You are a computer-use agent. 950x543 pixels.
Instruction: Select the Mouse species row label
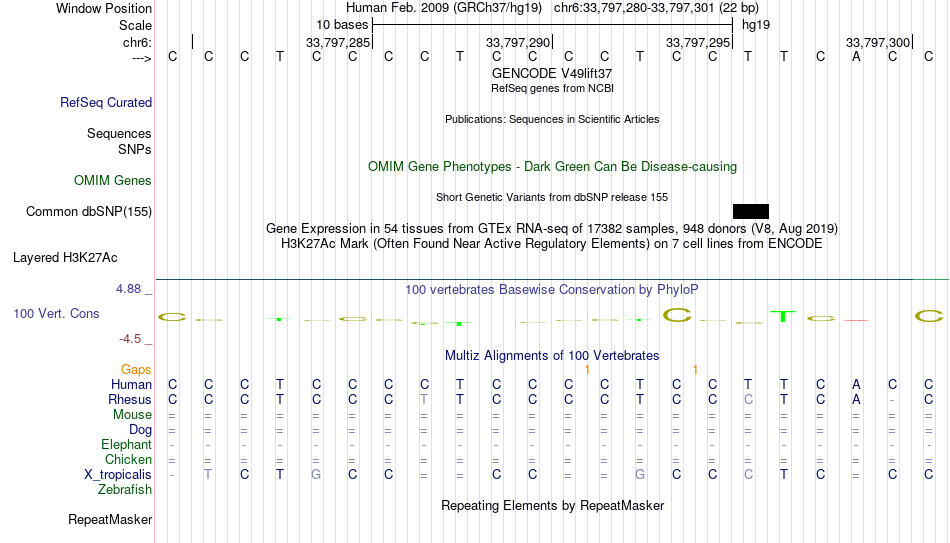point(133,415)
